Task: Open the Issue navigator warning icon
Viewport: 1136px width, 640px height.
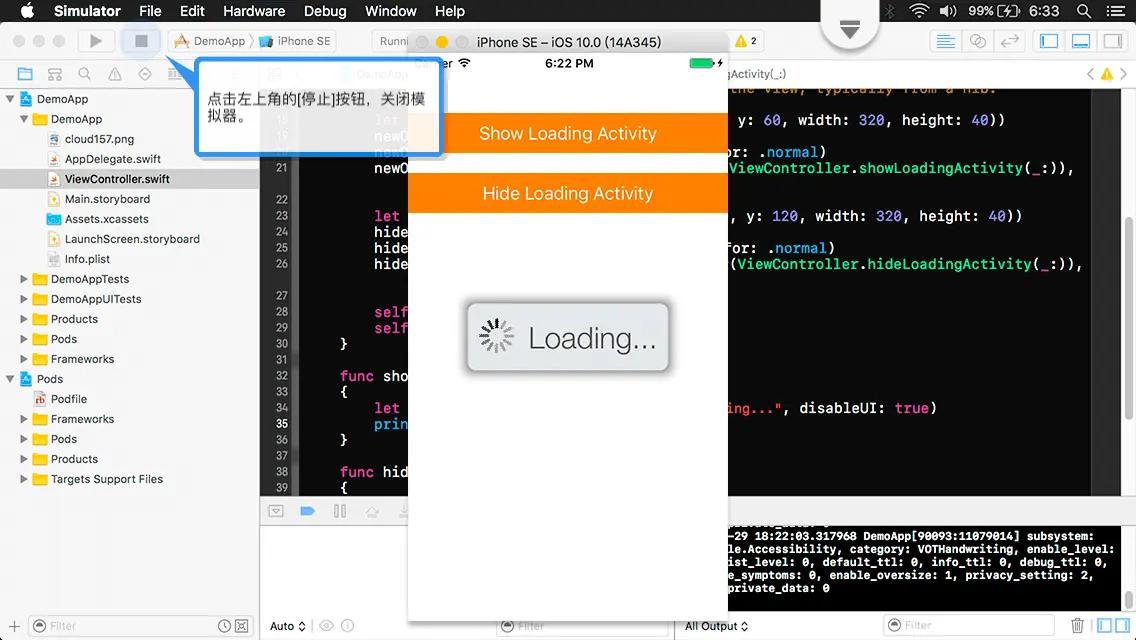Action: (x=114, y=74)
